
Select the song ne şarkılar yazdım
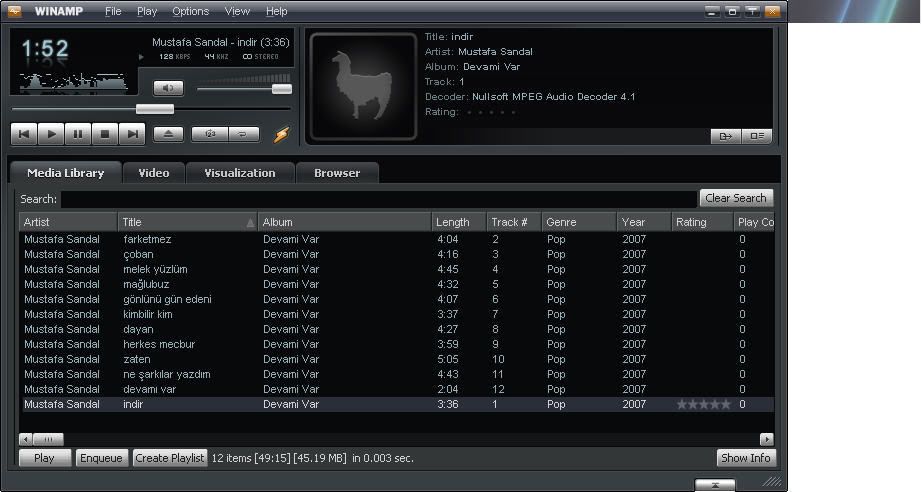397,374
